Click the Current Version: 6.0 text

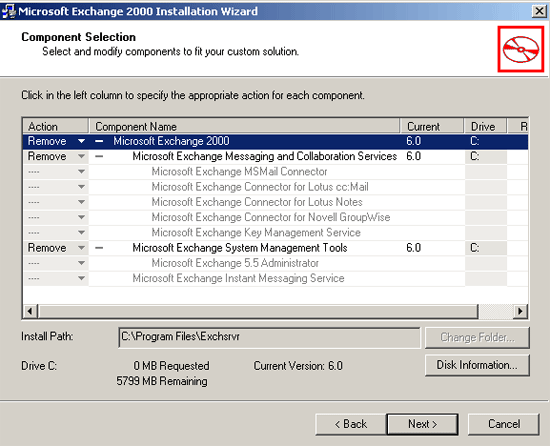click(x=298, y=366)
